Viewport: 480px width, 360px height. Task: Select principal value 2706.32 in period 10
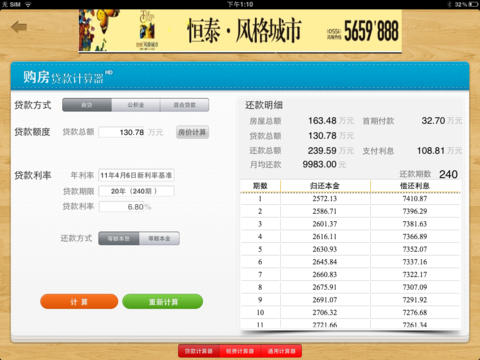point(325,313)
